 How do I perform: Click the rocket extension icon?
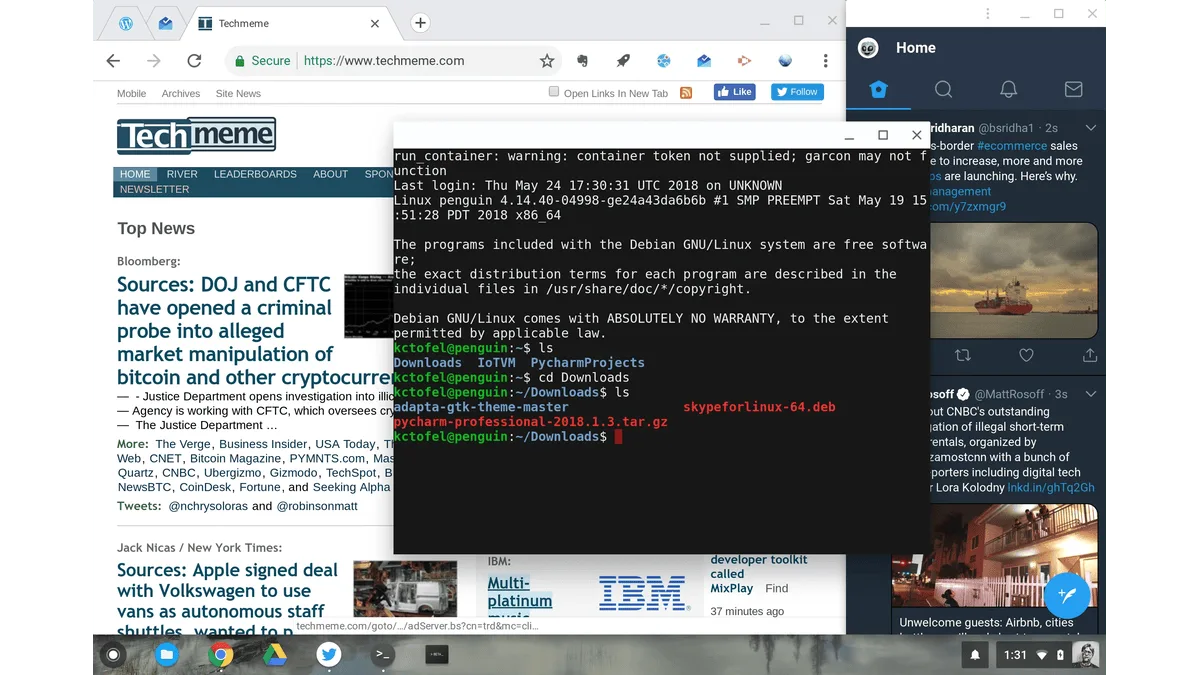(623, 61)
